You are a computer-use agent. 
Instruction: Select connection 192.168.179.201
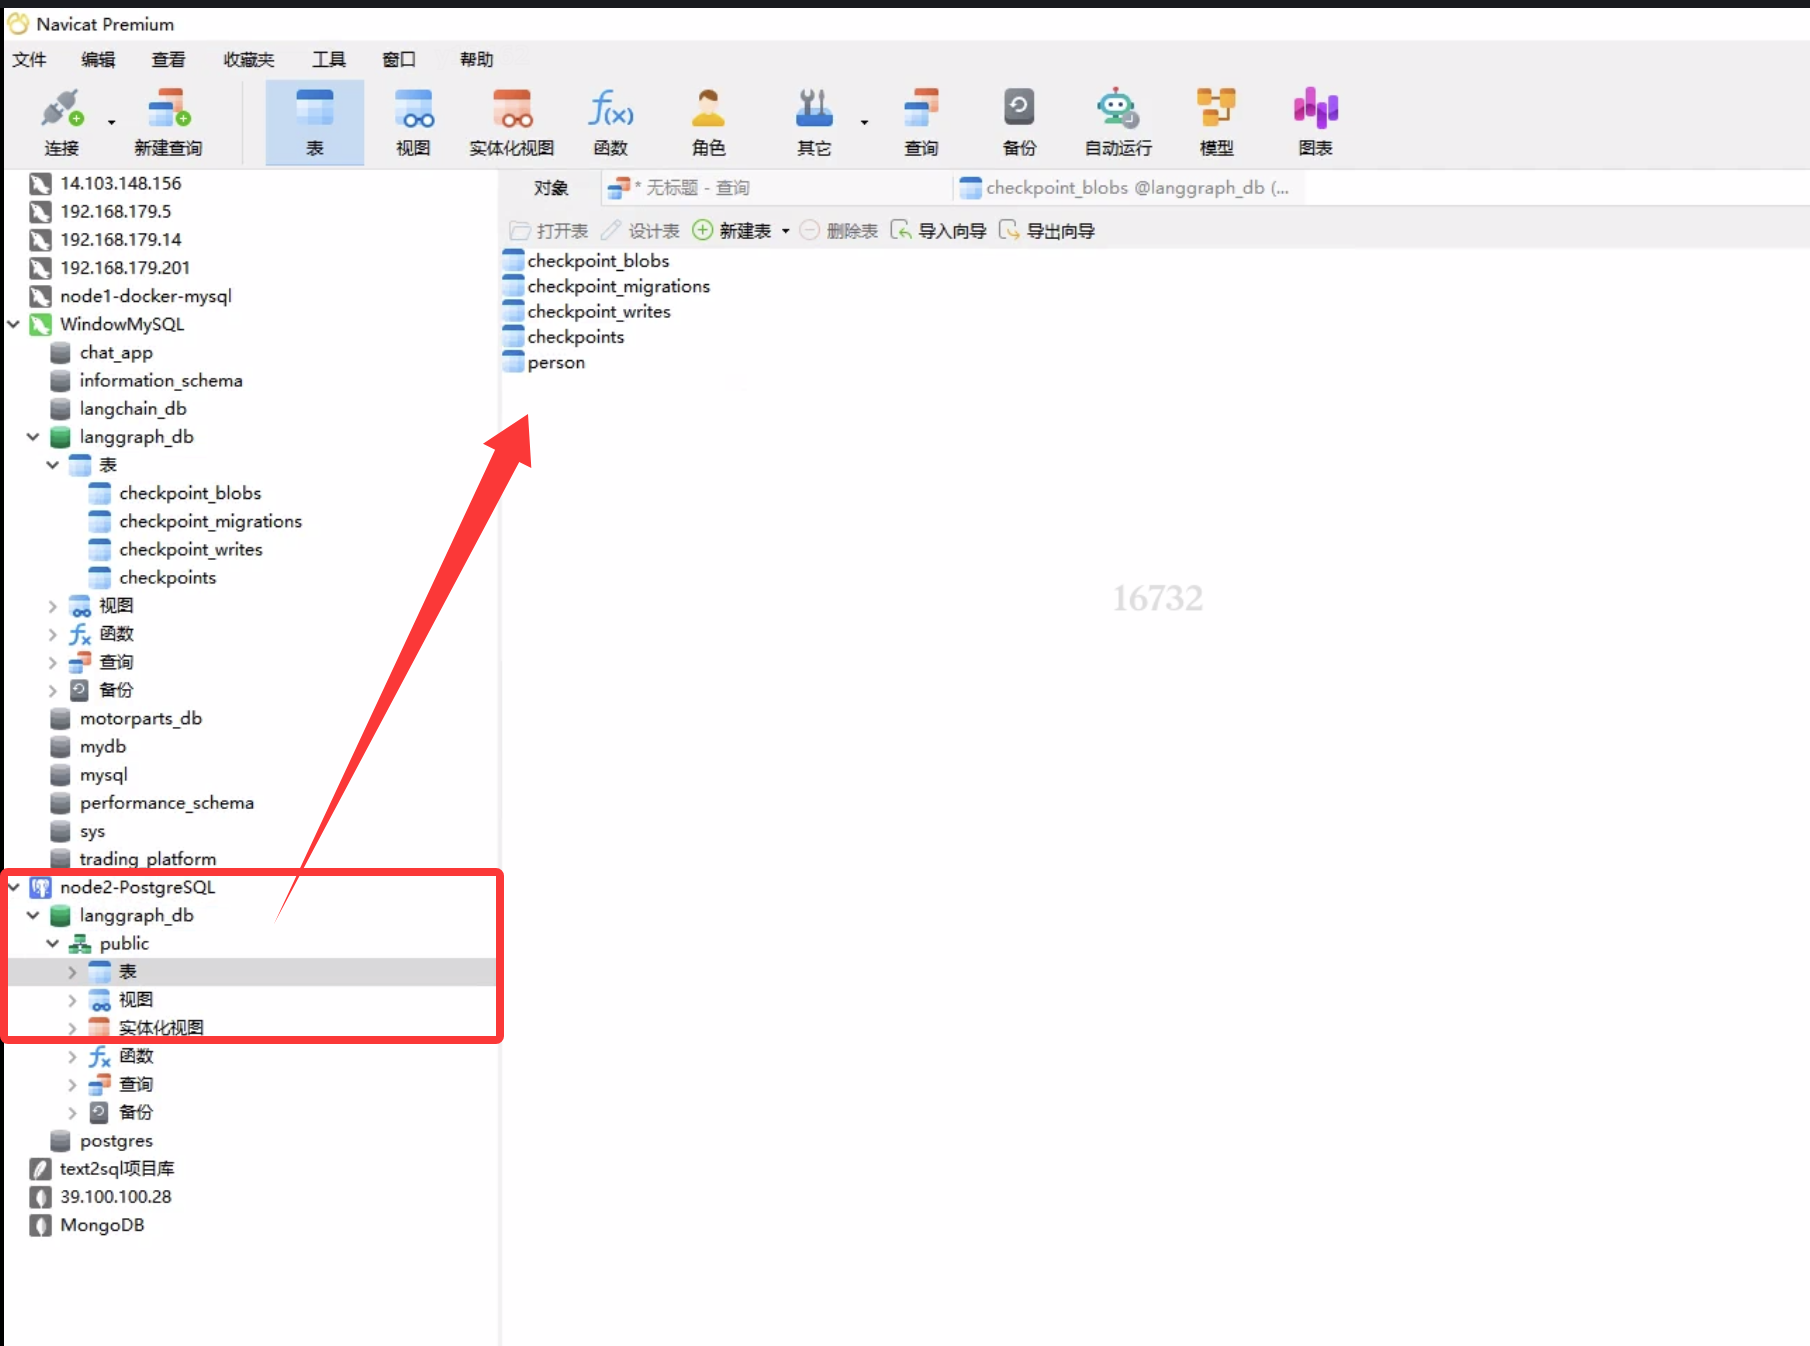(125, 268)
